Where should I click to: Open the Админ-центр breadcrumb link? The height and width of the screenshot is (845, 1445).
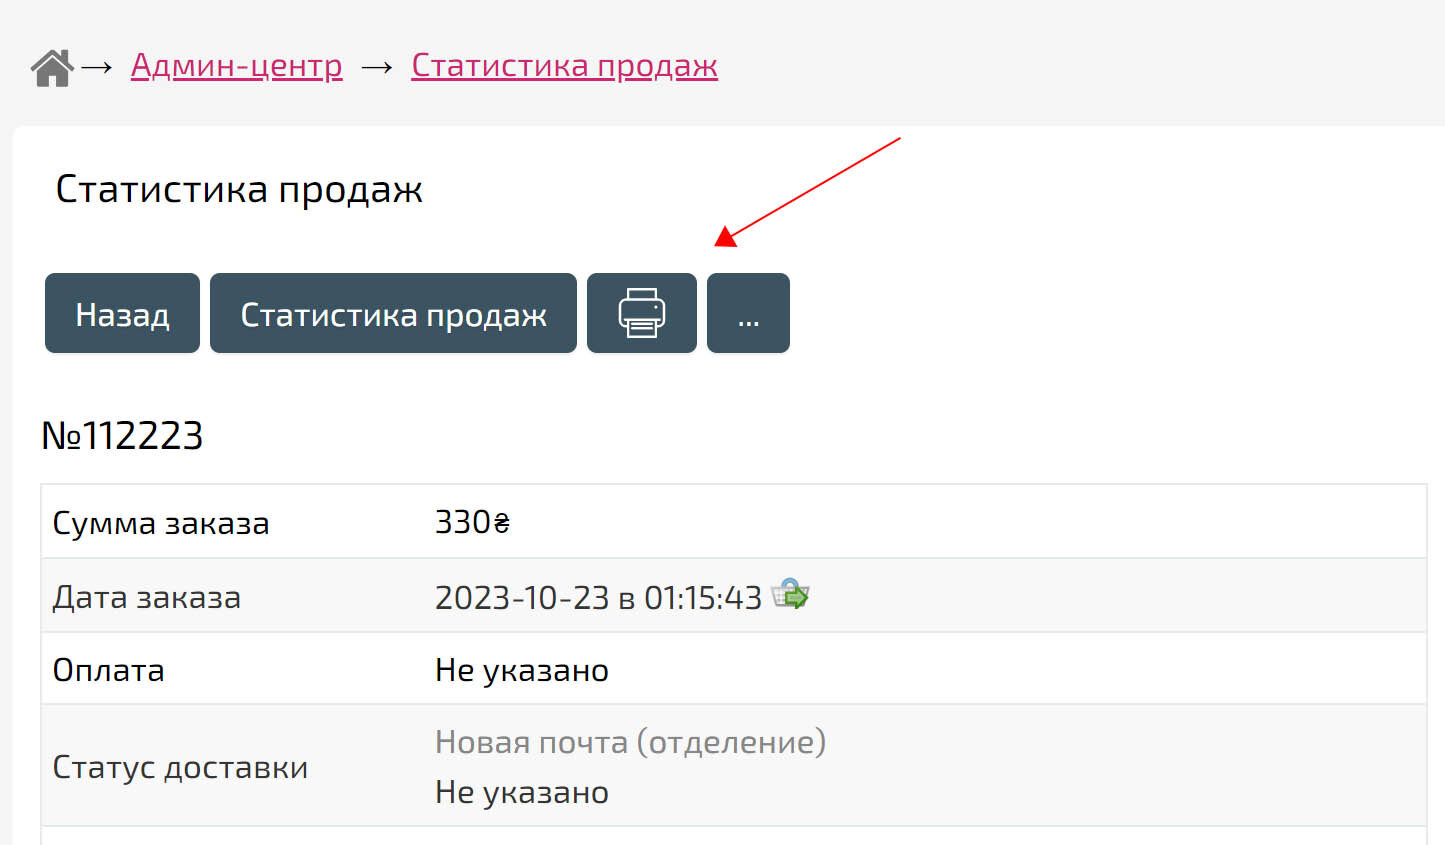click(x=236, y=66)
